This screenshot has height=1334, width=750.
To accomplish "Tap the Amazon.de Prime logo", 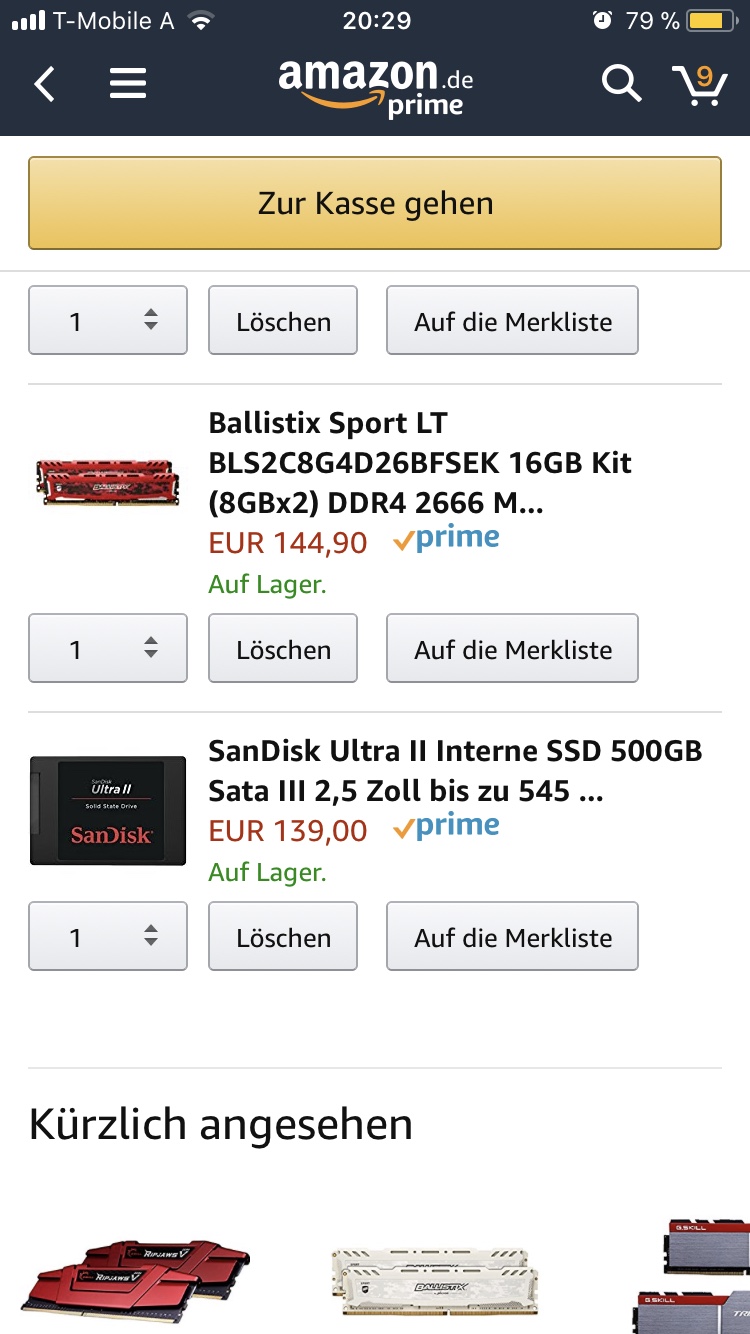I will 375,84.
